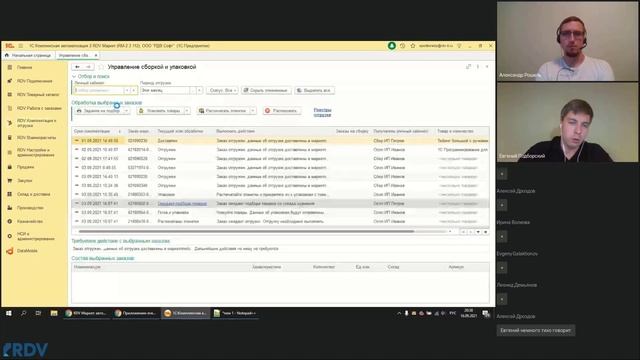Open the Производство sidebar icon
Image resolution: width=640 pixels, height=360 pixels.
(10, 208)
